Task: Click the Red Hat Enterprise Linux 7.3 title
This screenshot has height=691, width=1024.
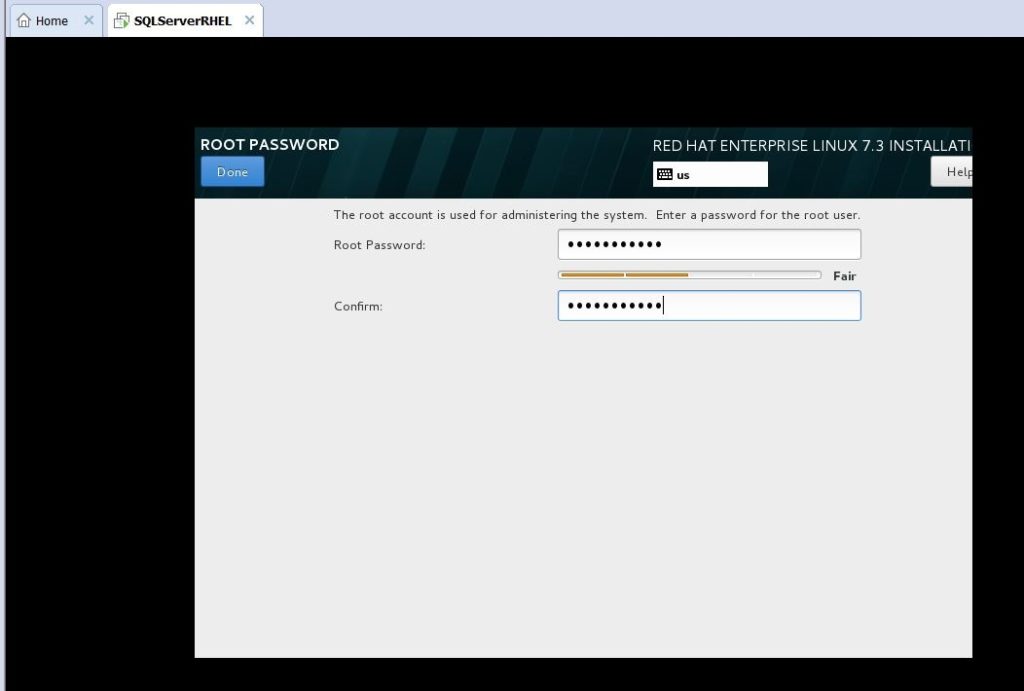Action: point(810,146)
